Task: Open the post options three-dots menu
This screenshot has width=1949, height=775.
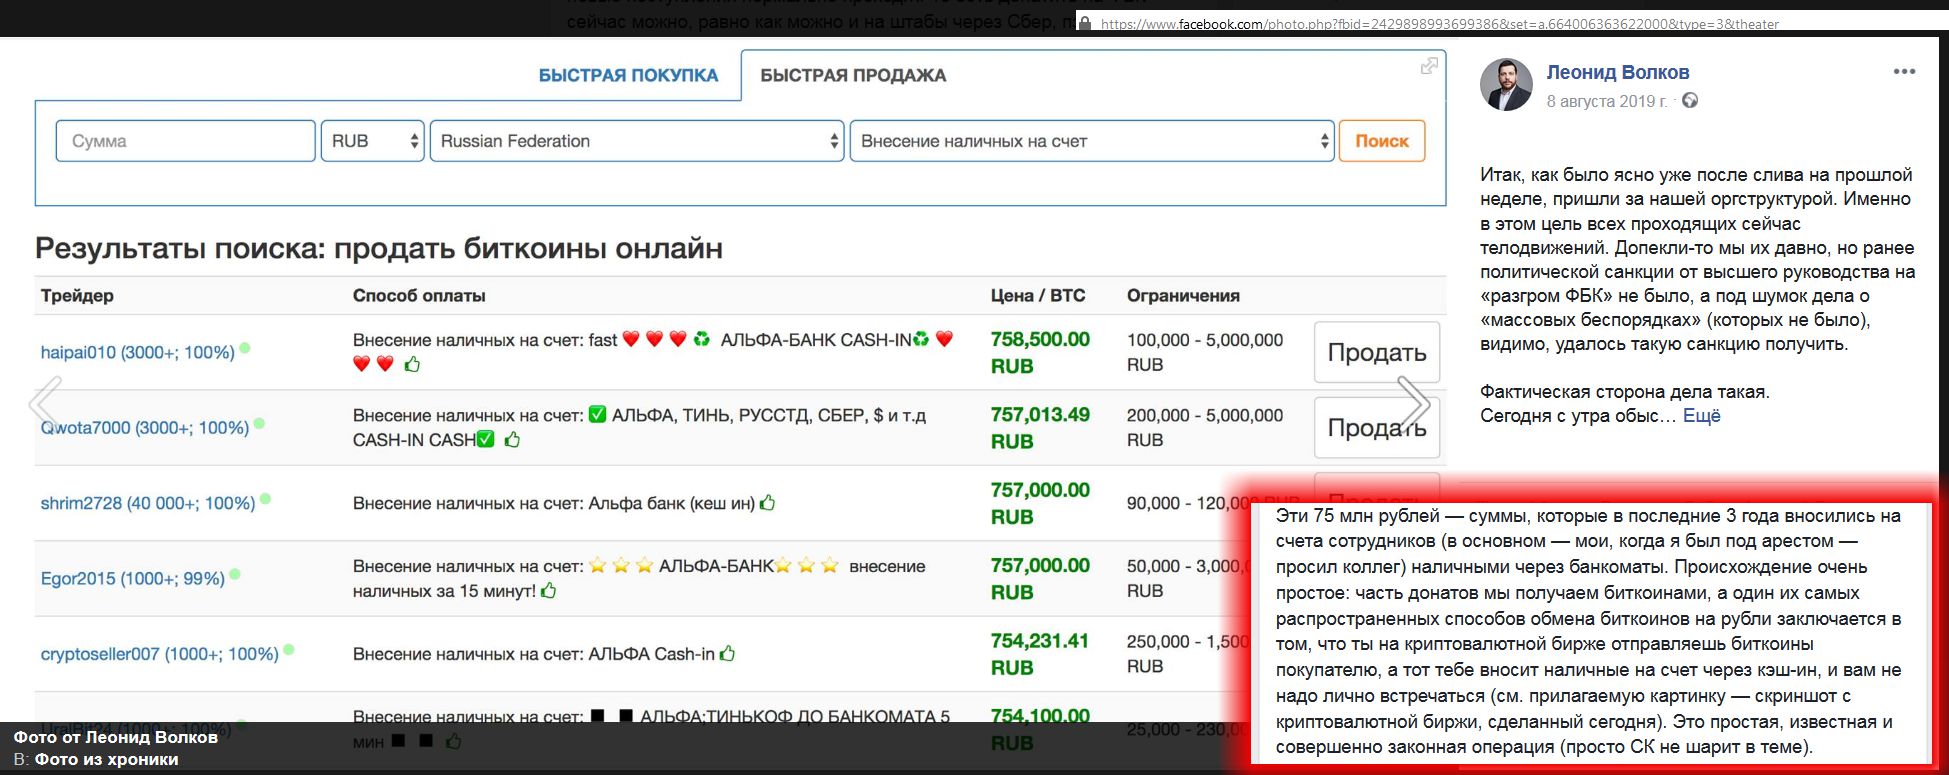Action: click(x=1904, y=72)
